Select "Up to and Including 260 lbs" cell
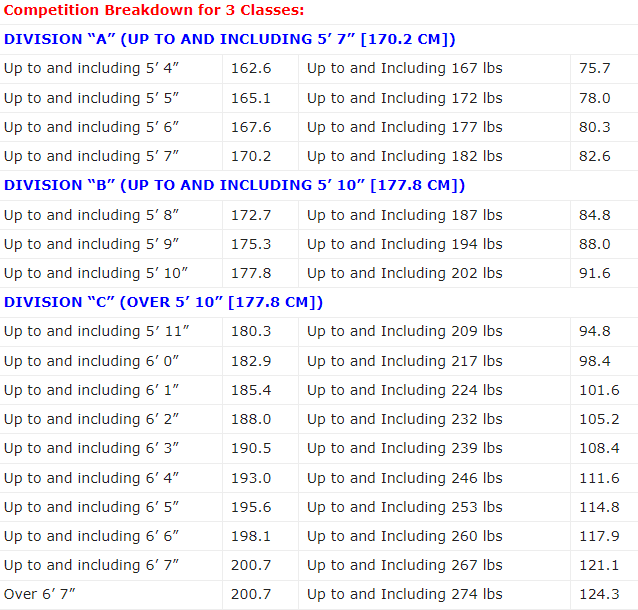Screen dimensions: 638x610 tap(404, 536)
